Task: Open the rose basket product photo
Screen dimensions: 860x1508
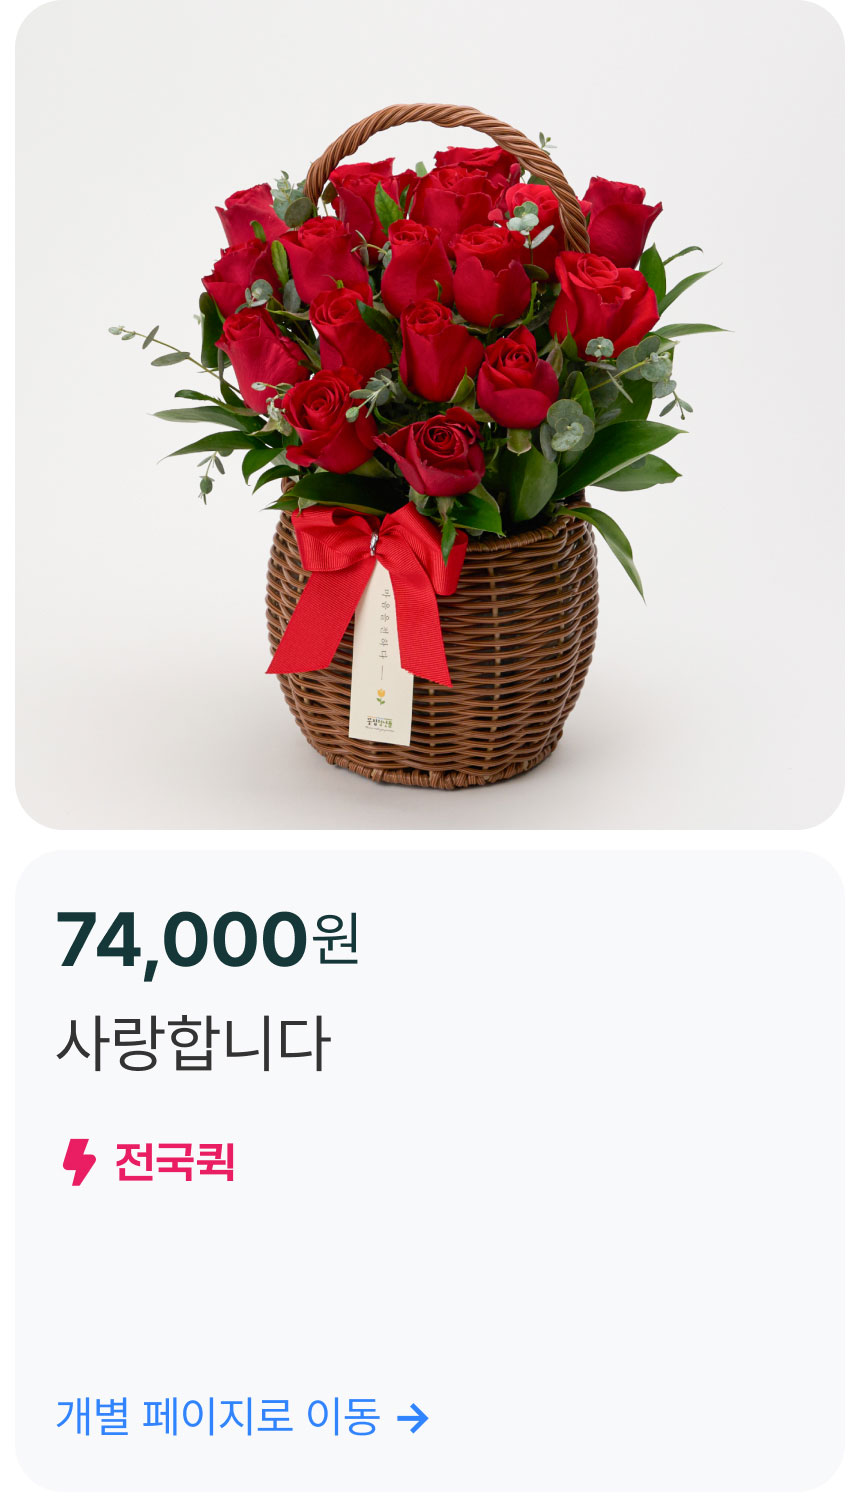Action: click(430, 415)
